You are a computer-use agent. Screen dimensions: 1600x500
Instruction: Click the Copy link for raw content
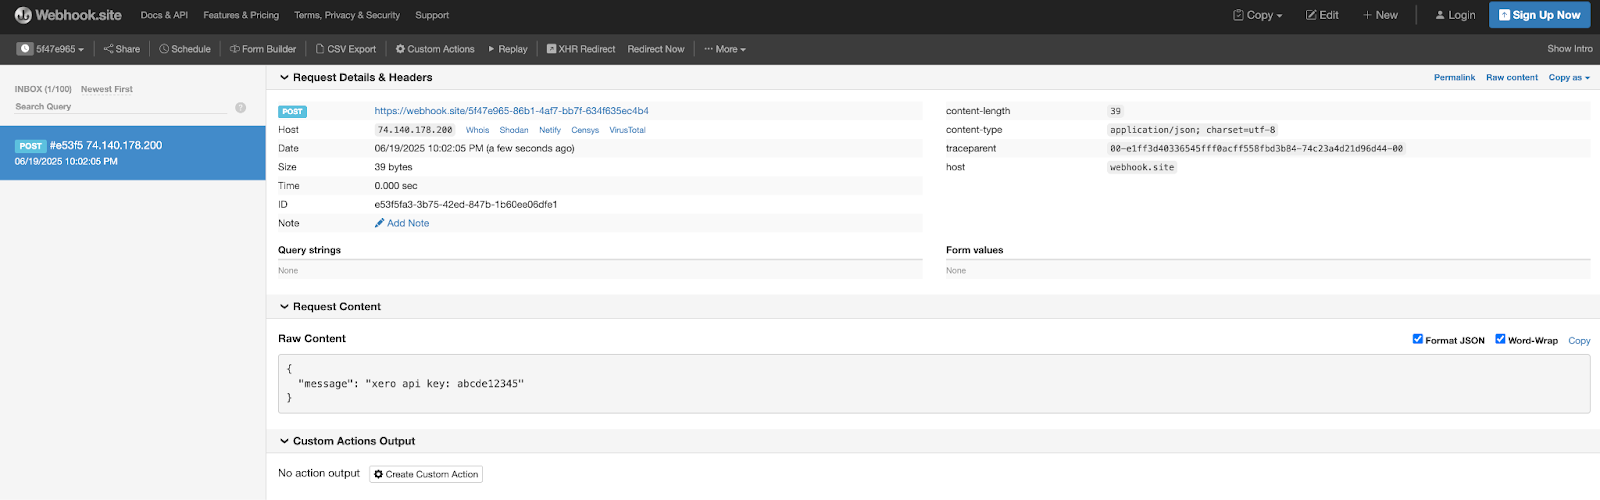(x=1579, y=341)
